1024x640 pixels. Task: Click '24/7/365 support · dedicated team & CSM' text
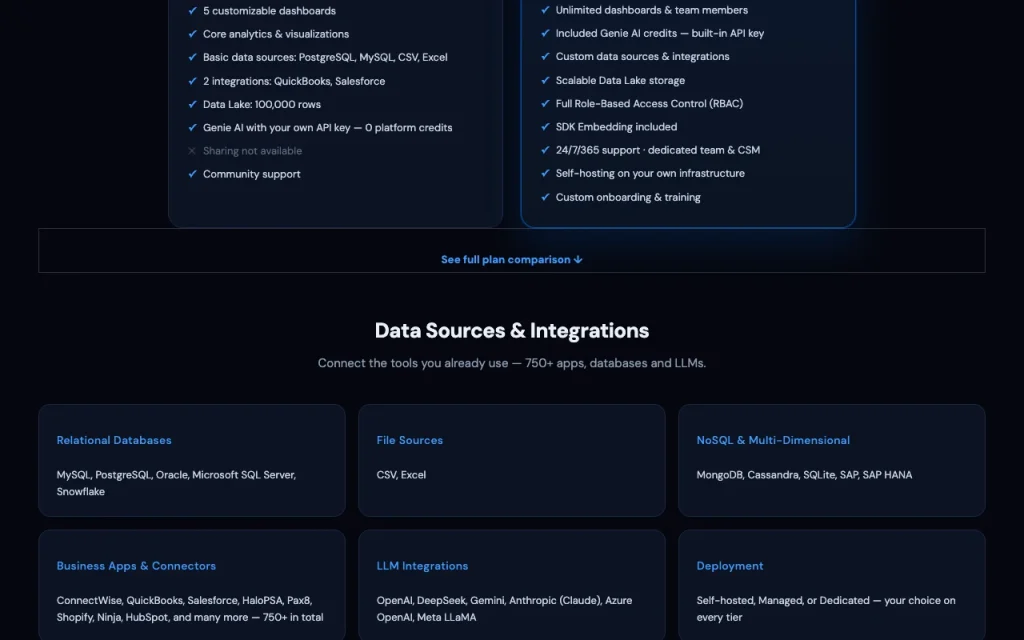point(658,150)
